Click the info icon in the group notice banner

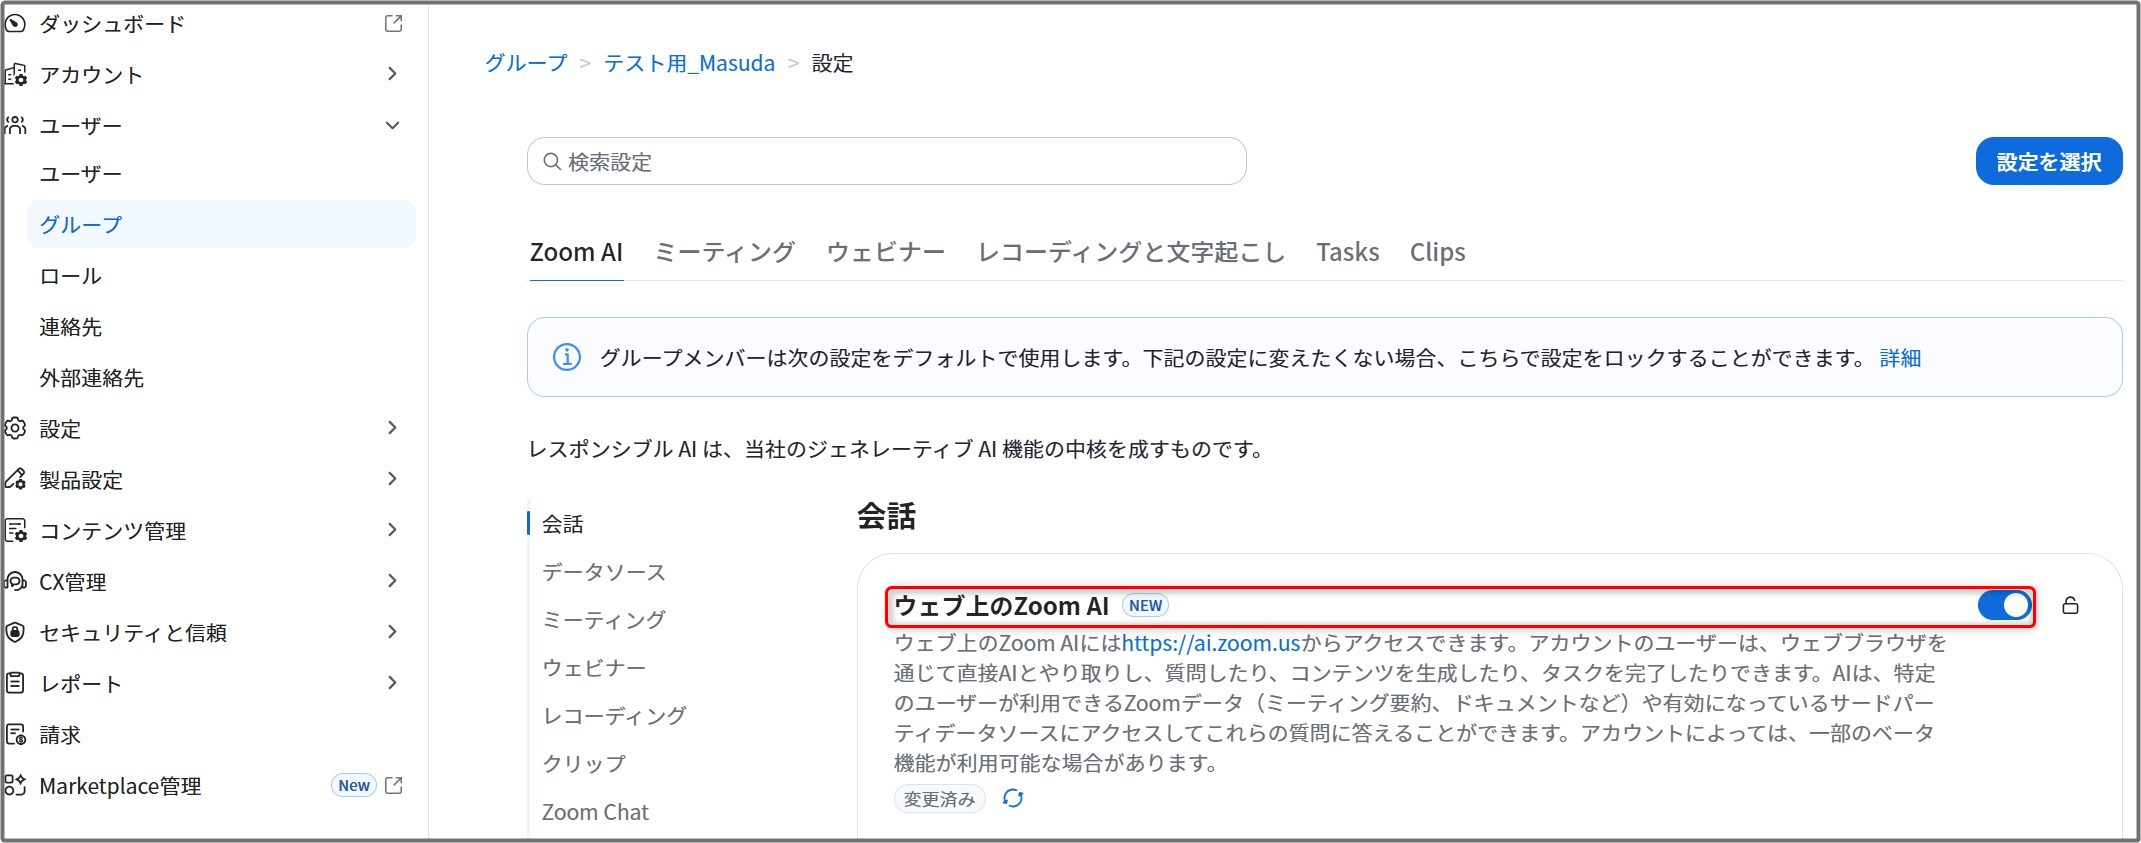567,357
